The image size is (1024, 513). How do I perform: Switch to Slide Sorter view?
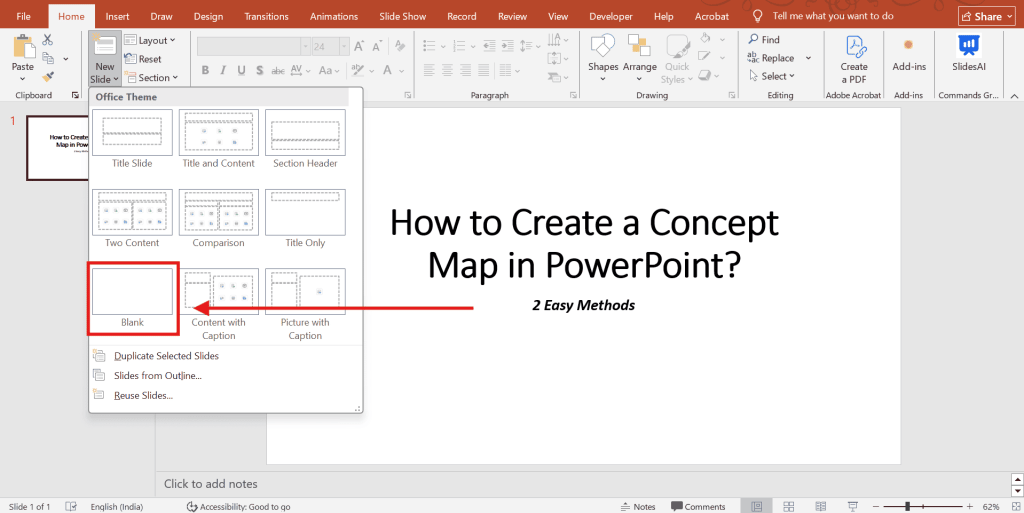pyautogui.click(x=788, y=506)
